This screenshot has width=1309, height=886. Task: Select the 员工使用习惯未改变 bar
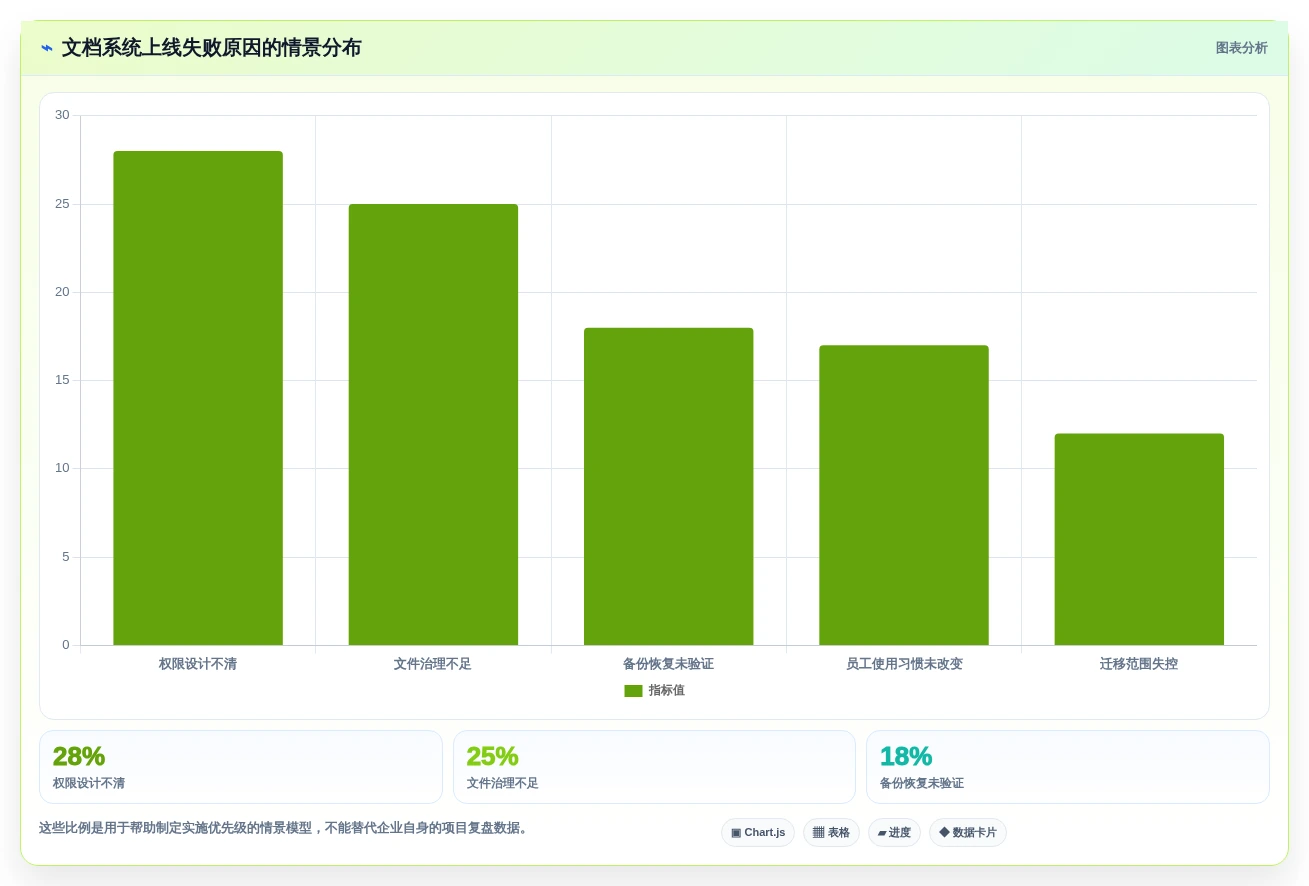904,495
